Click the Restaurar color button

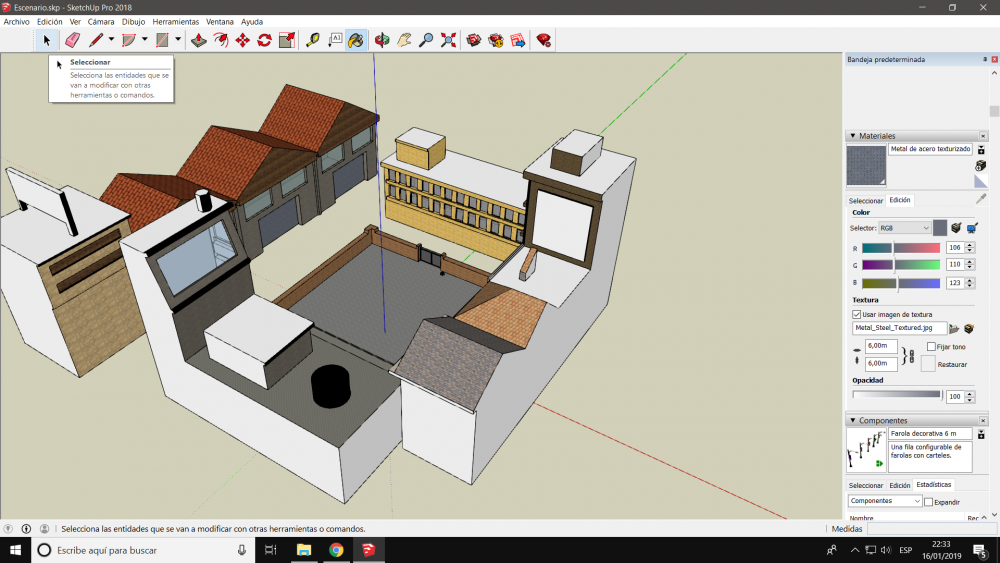[928, 364]
